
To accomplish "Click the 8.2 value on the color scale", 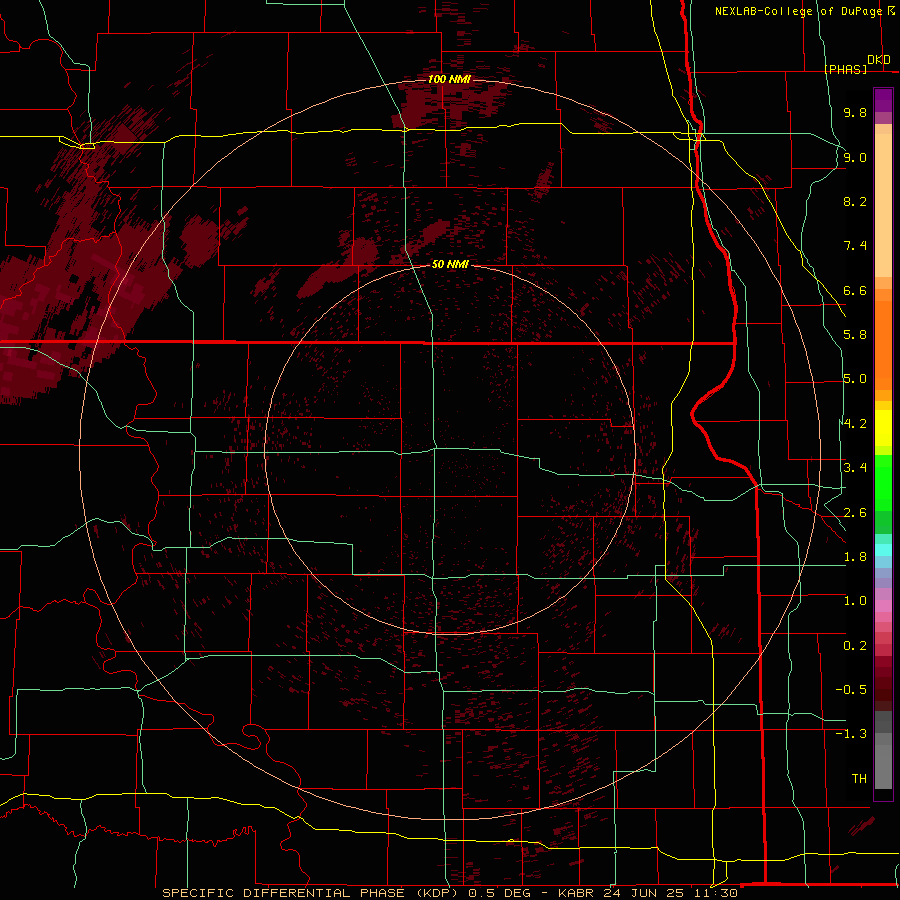I will (855, 201).
